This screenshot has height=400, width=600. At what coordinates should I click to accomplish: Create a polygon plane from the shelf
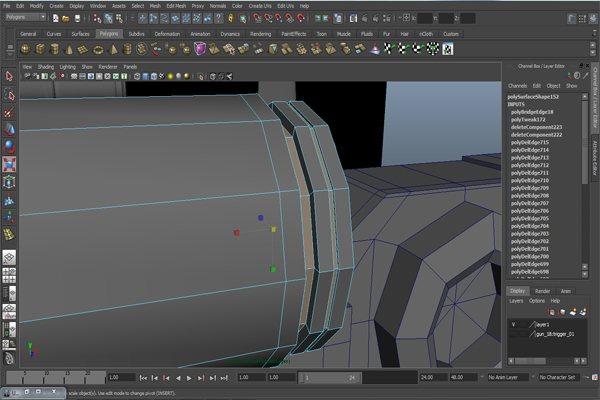[x=83, y=49]
